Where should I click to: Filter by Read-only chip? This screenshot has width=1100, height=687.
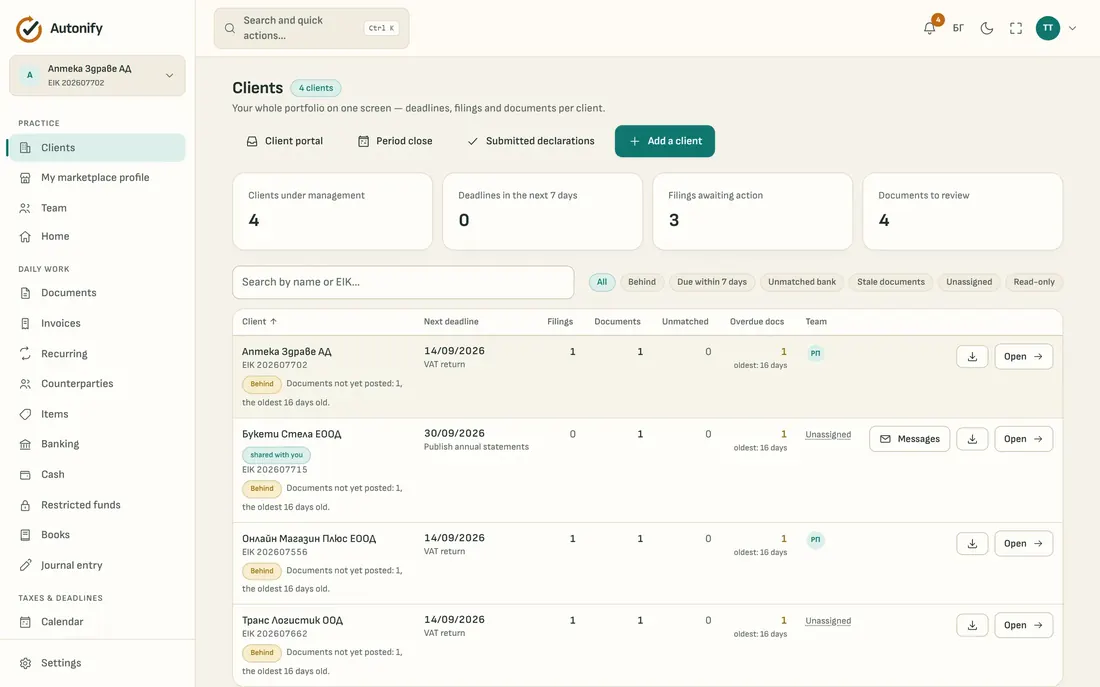[x=1034, y=282]
